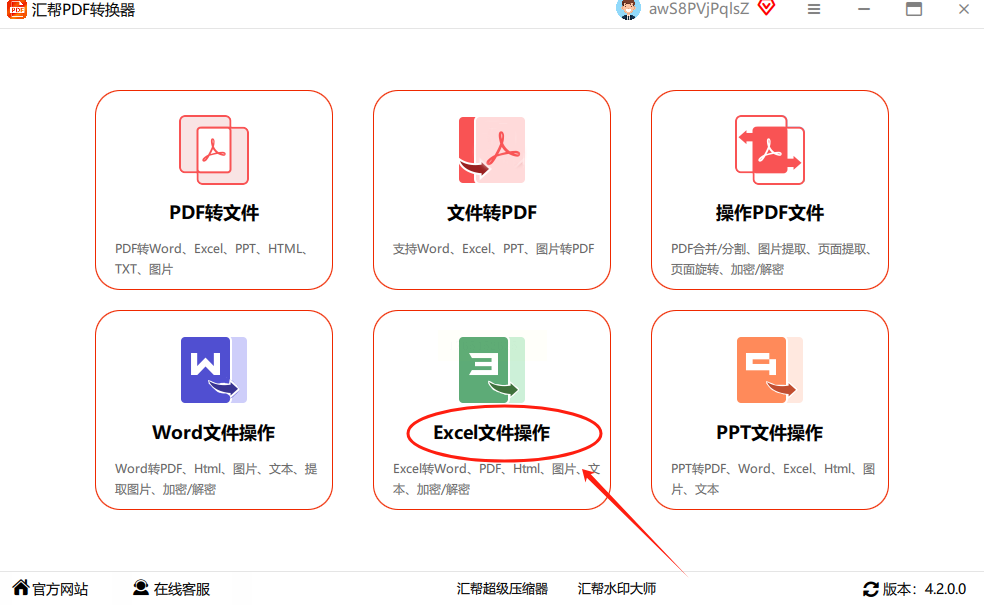
Task: Open the 文件转PDF title
Action: (x=492, y=213)
